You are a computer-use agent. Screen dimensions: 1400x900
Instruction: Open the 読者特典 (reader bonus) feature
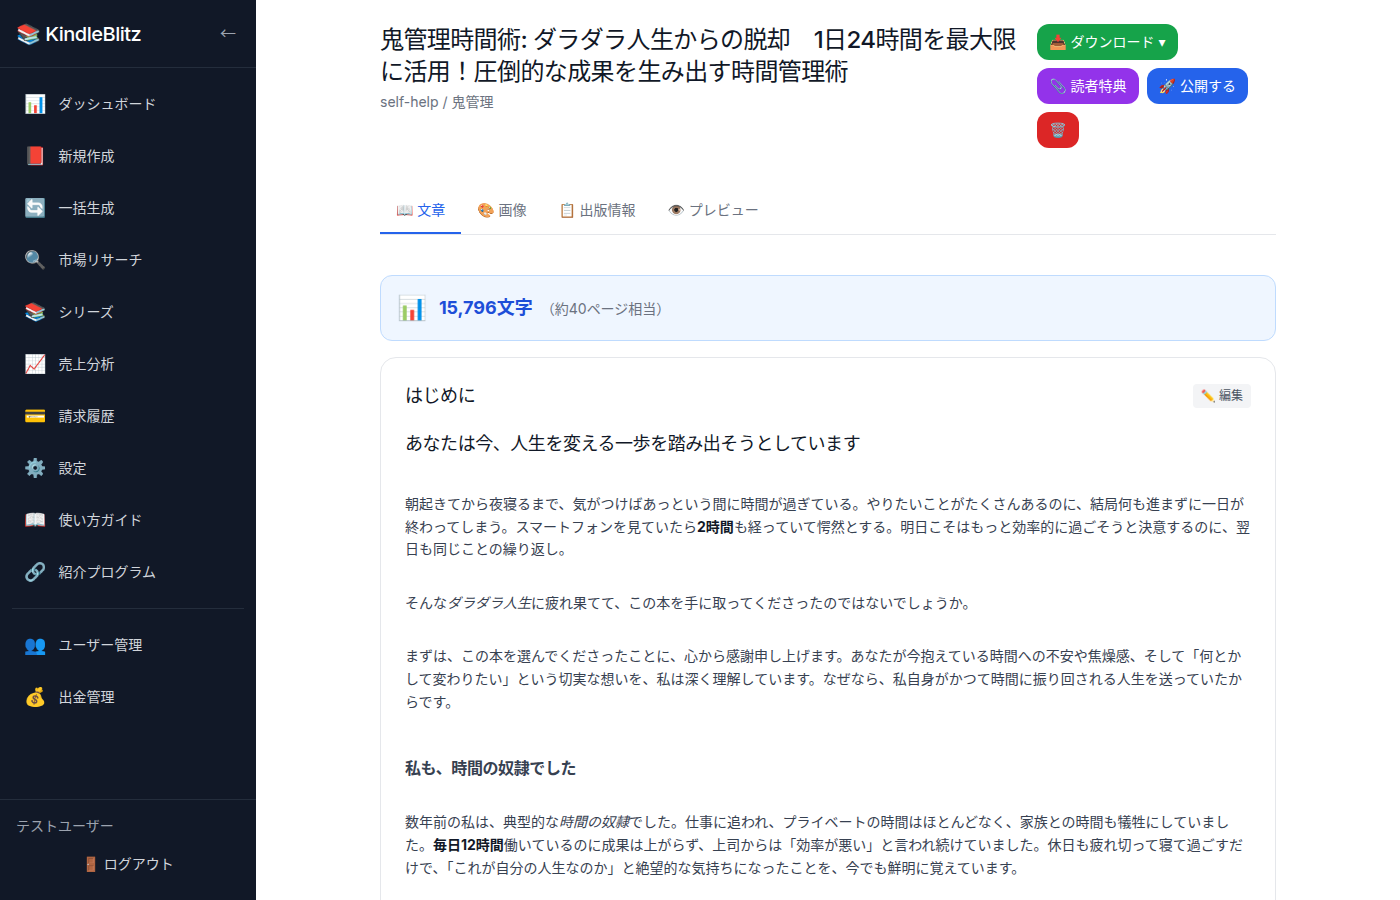1087,85
